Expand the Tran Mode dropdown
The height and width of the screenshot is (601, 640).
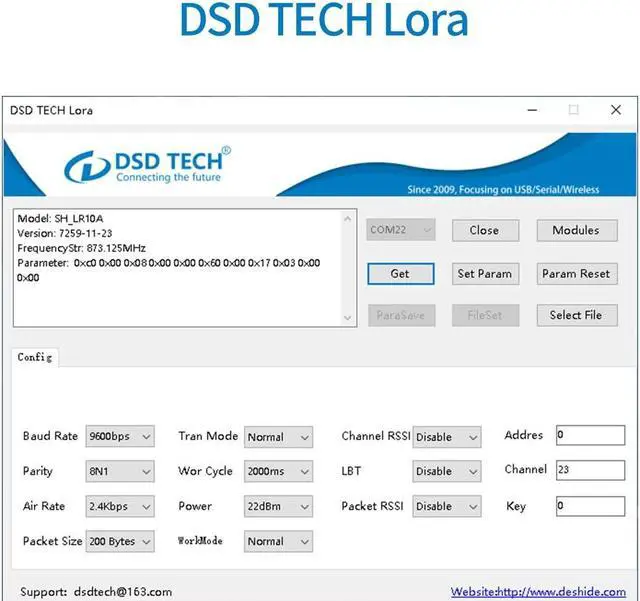[278, 437]
